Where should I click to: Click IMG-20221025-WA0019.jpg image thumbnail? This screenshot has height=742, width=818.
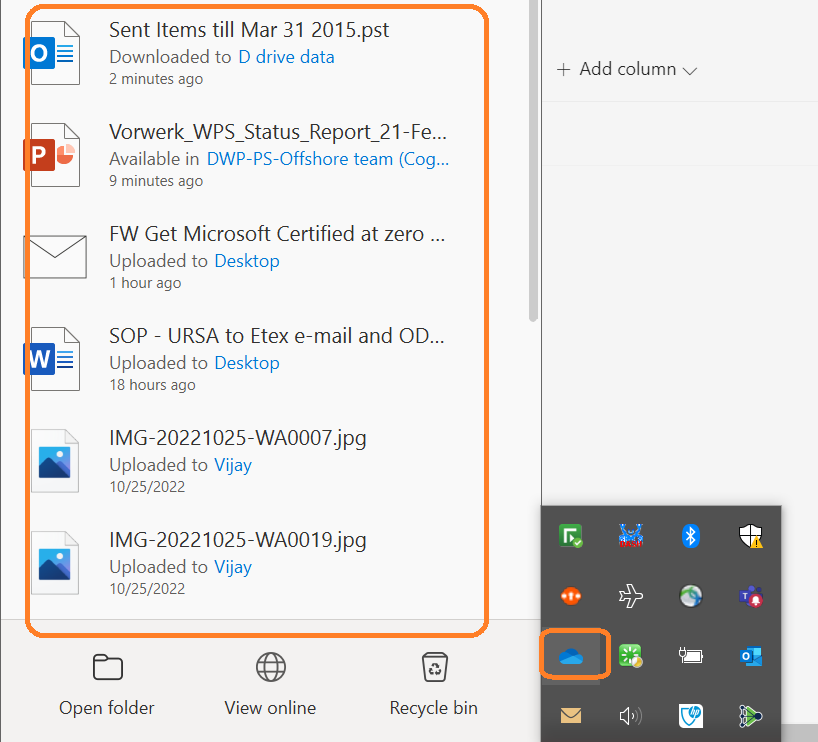click(x=53, y=563)
